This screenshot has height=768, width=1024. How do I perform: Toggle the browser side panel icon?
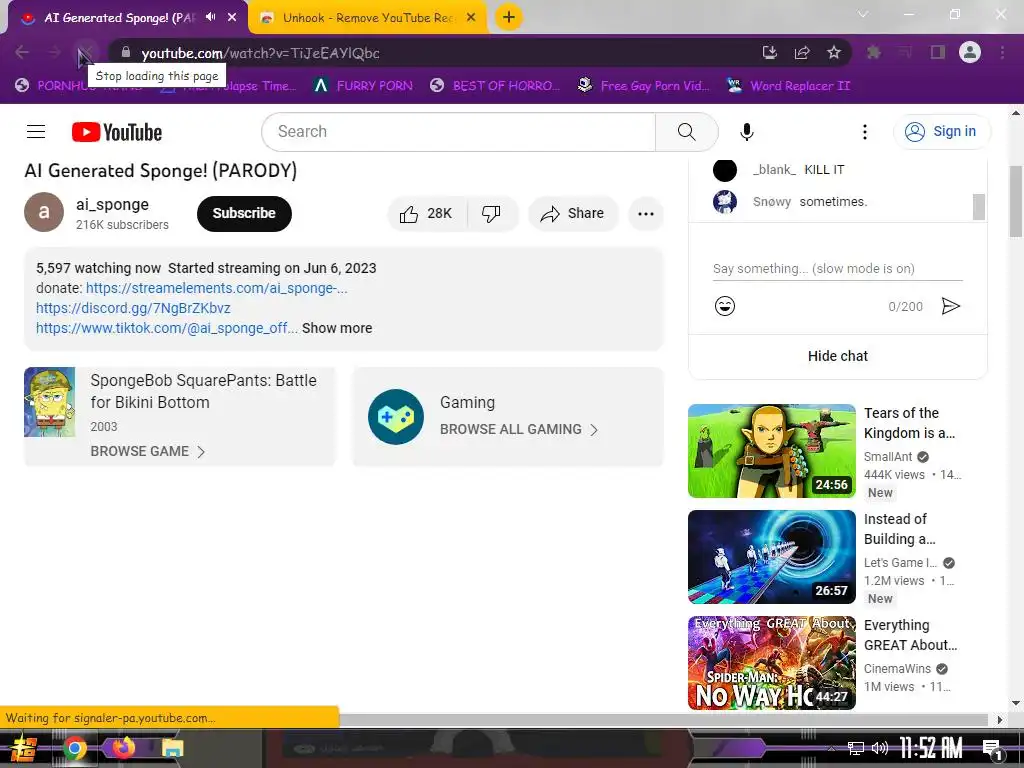pos(938,53)
